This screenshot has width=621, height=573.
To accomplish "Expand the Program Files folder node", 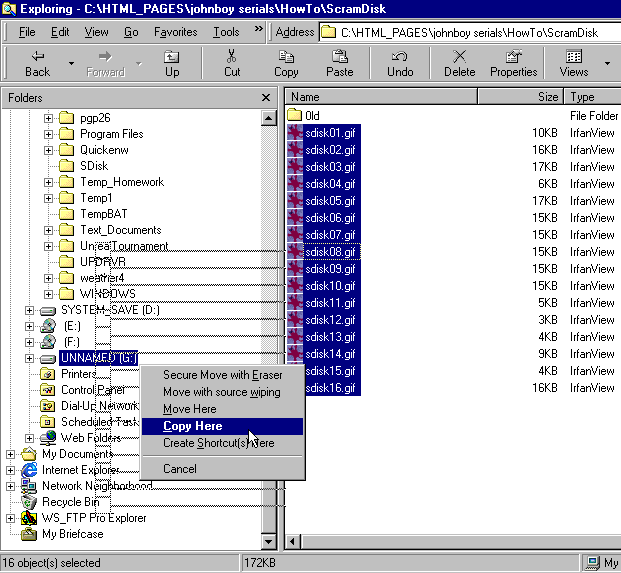I will tap(48, 134).
